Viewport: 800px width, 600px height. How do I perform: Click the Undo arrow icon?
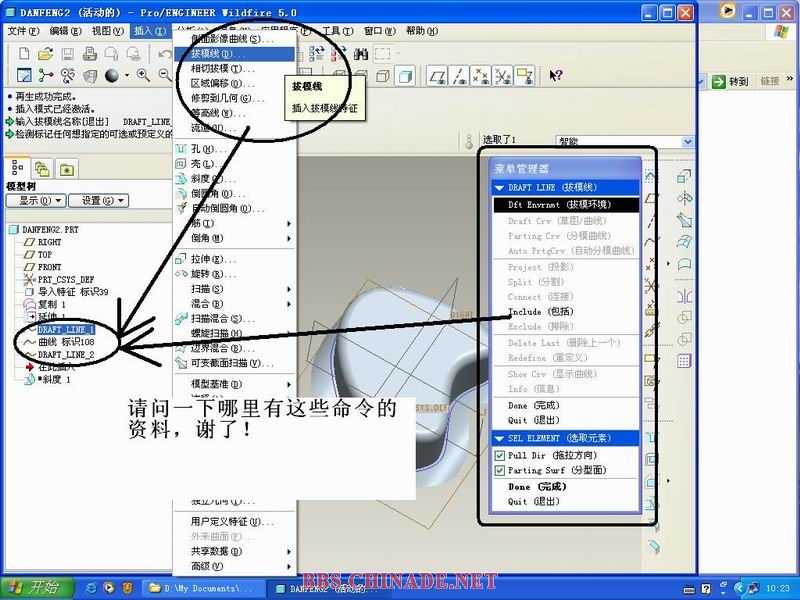pos(165,54)
